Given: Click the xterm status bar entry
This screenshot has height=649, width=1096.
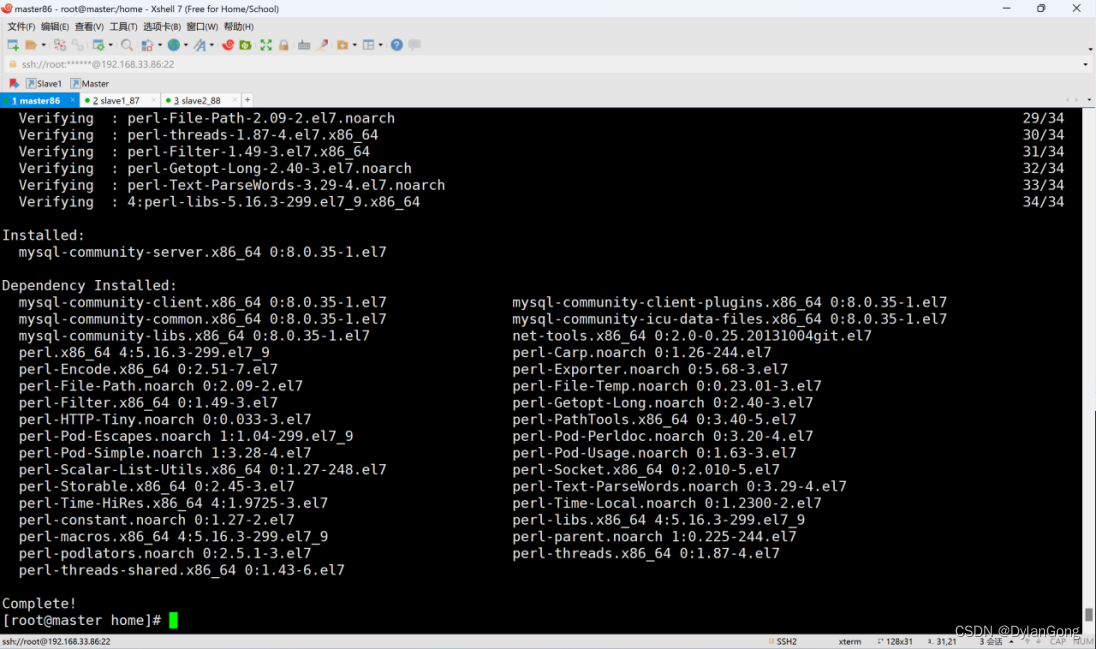Looking at the screenshot, I should [850, 641].
